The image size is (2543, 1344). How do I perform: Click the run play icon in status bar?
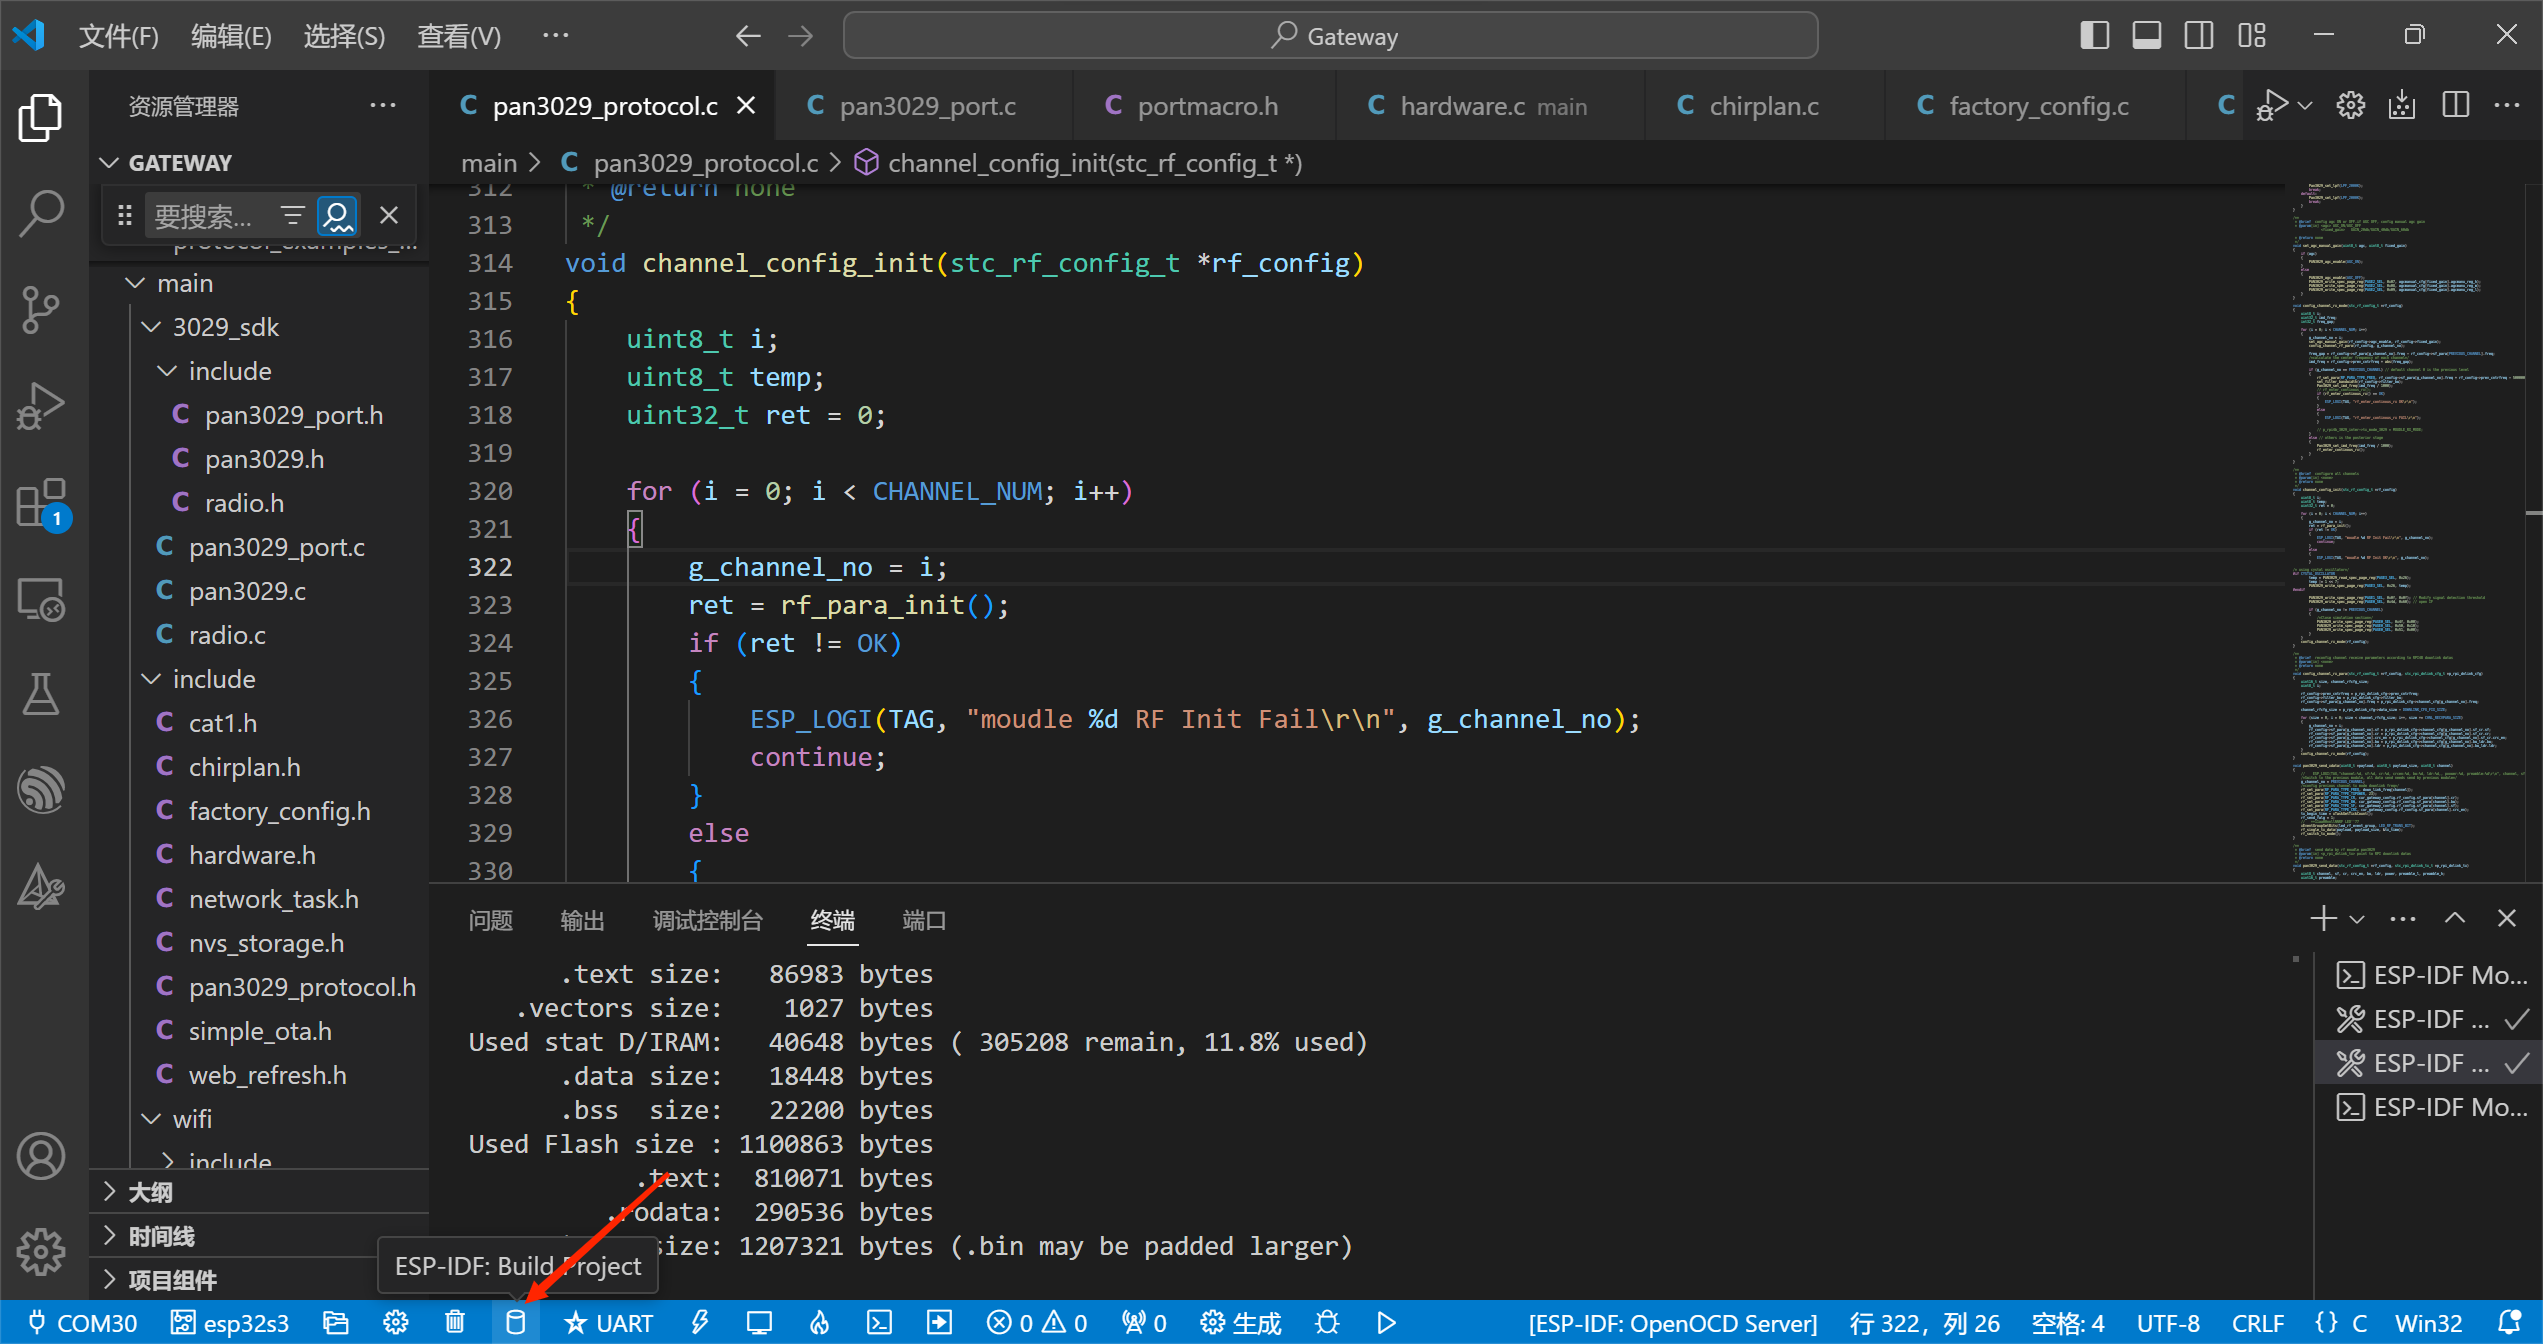(x=1386, y=1323)
